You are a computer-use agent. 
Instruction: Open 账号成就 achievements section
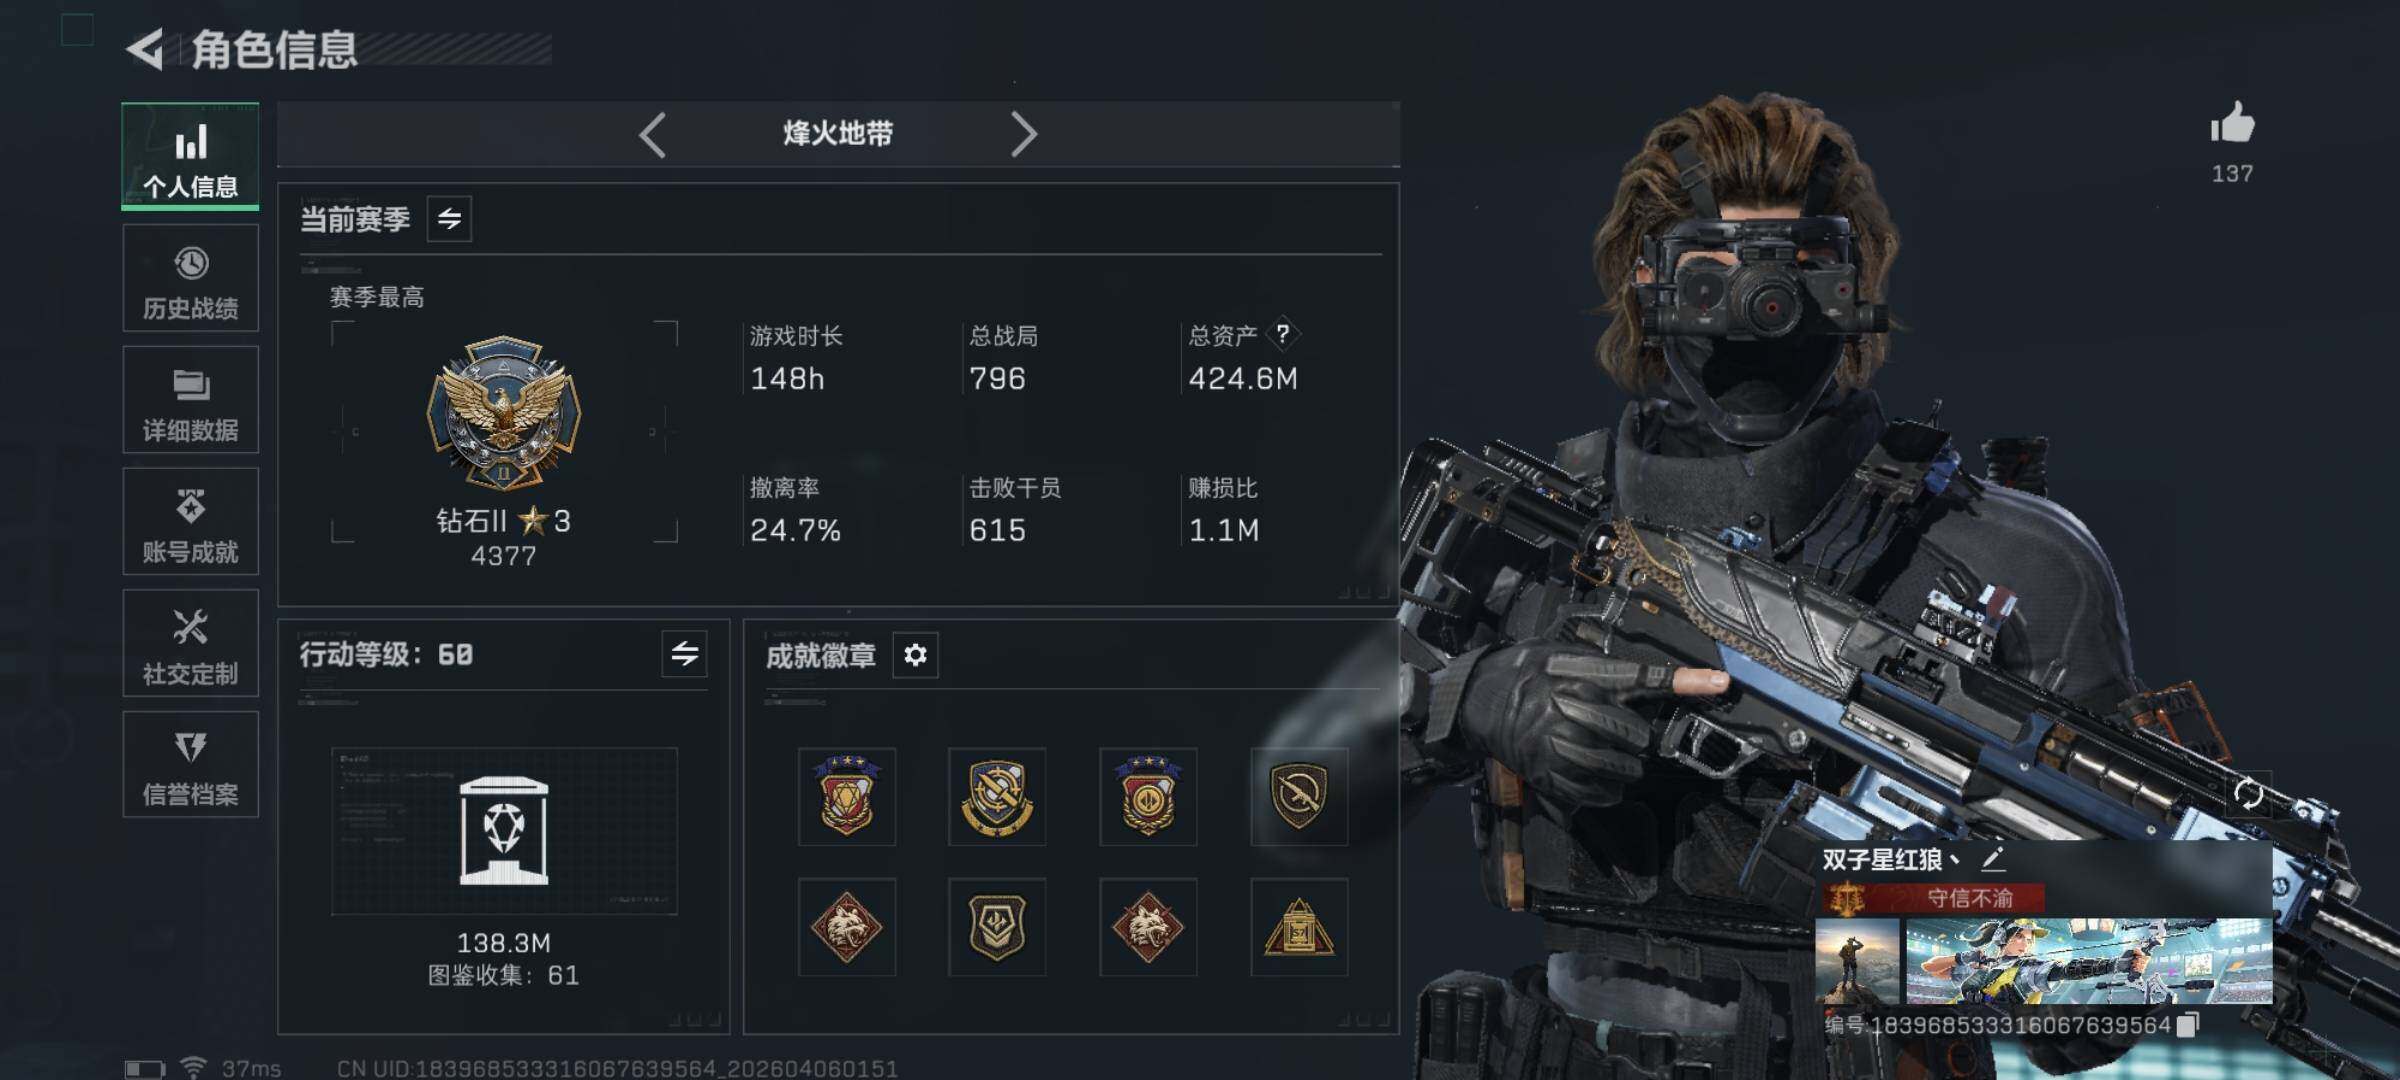tap(190, 521)
